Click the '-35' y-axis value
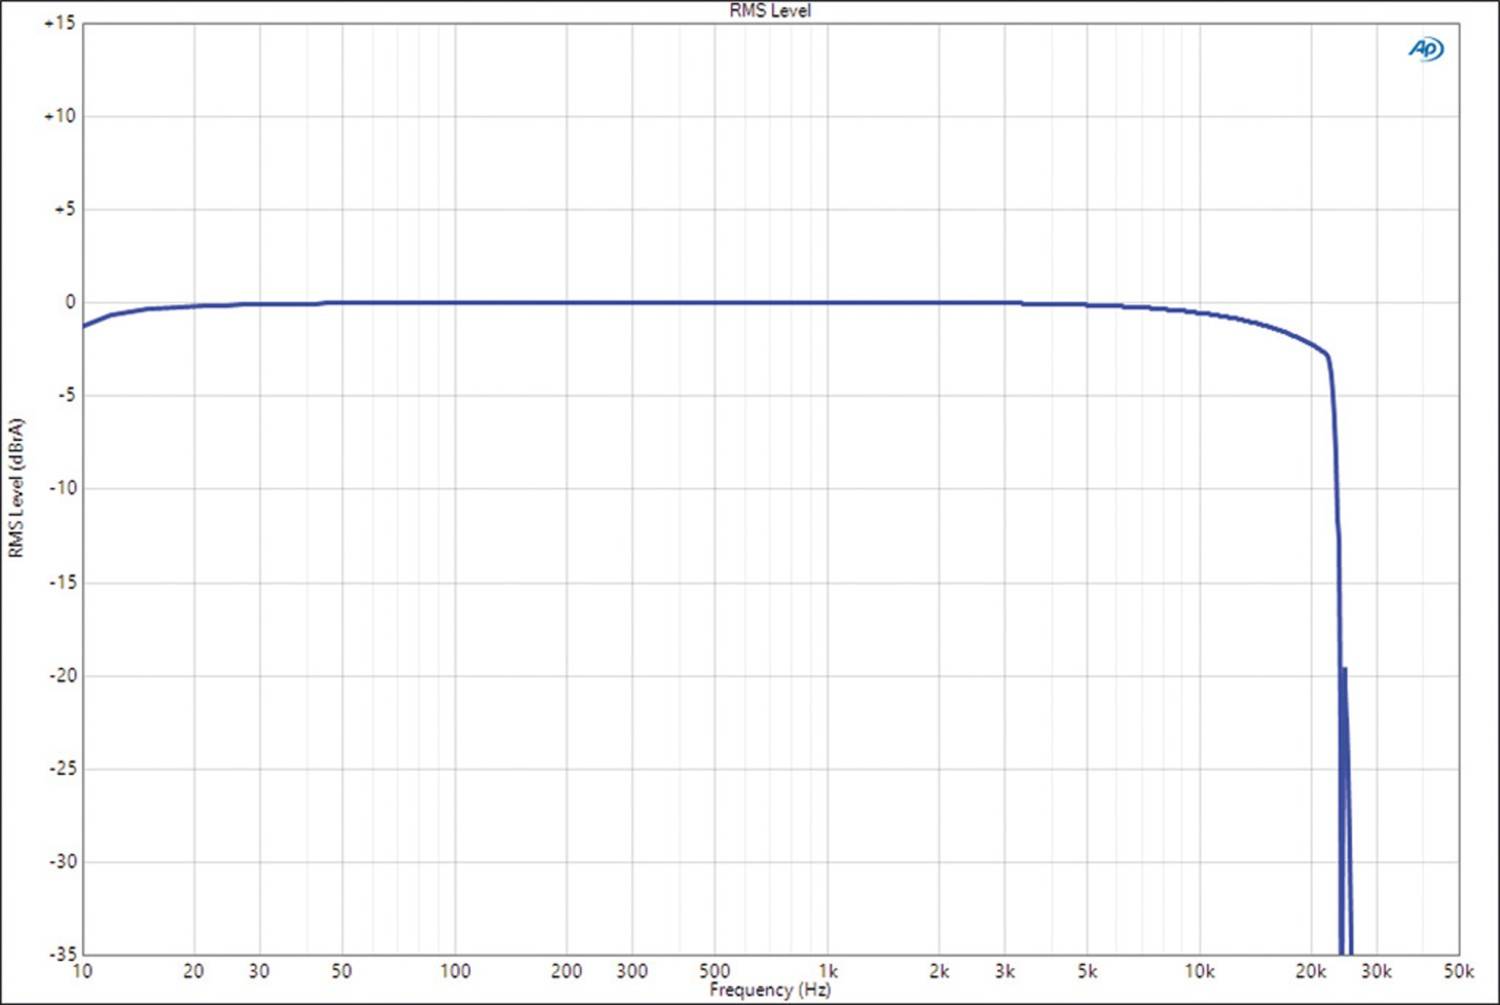The height and width of the screenshot is (1005, 1500). pyautogui.click(x=62, y=954)
